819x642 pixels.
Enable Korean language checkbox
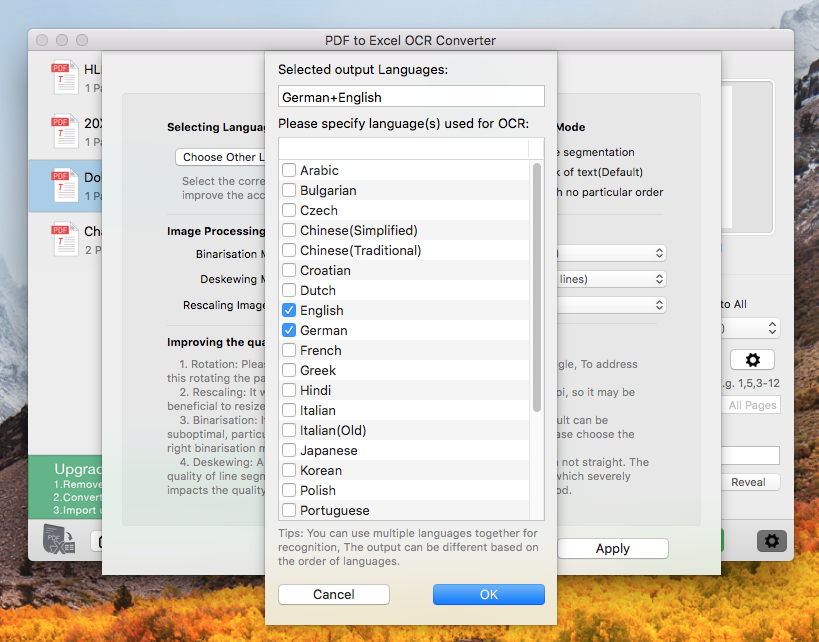click(x=289, y=470)
